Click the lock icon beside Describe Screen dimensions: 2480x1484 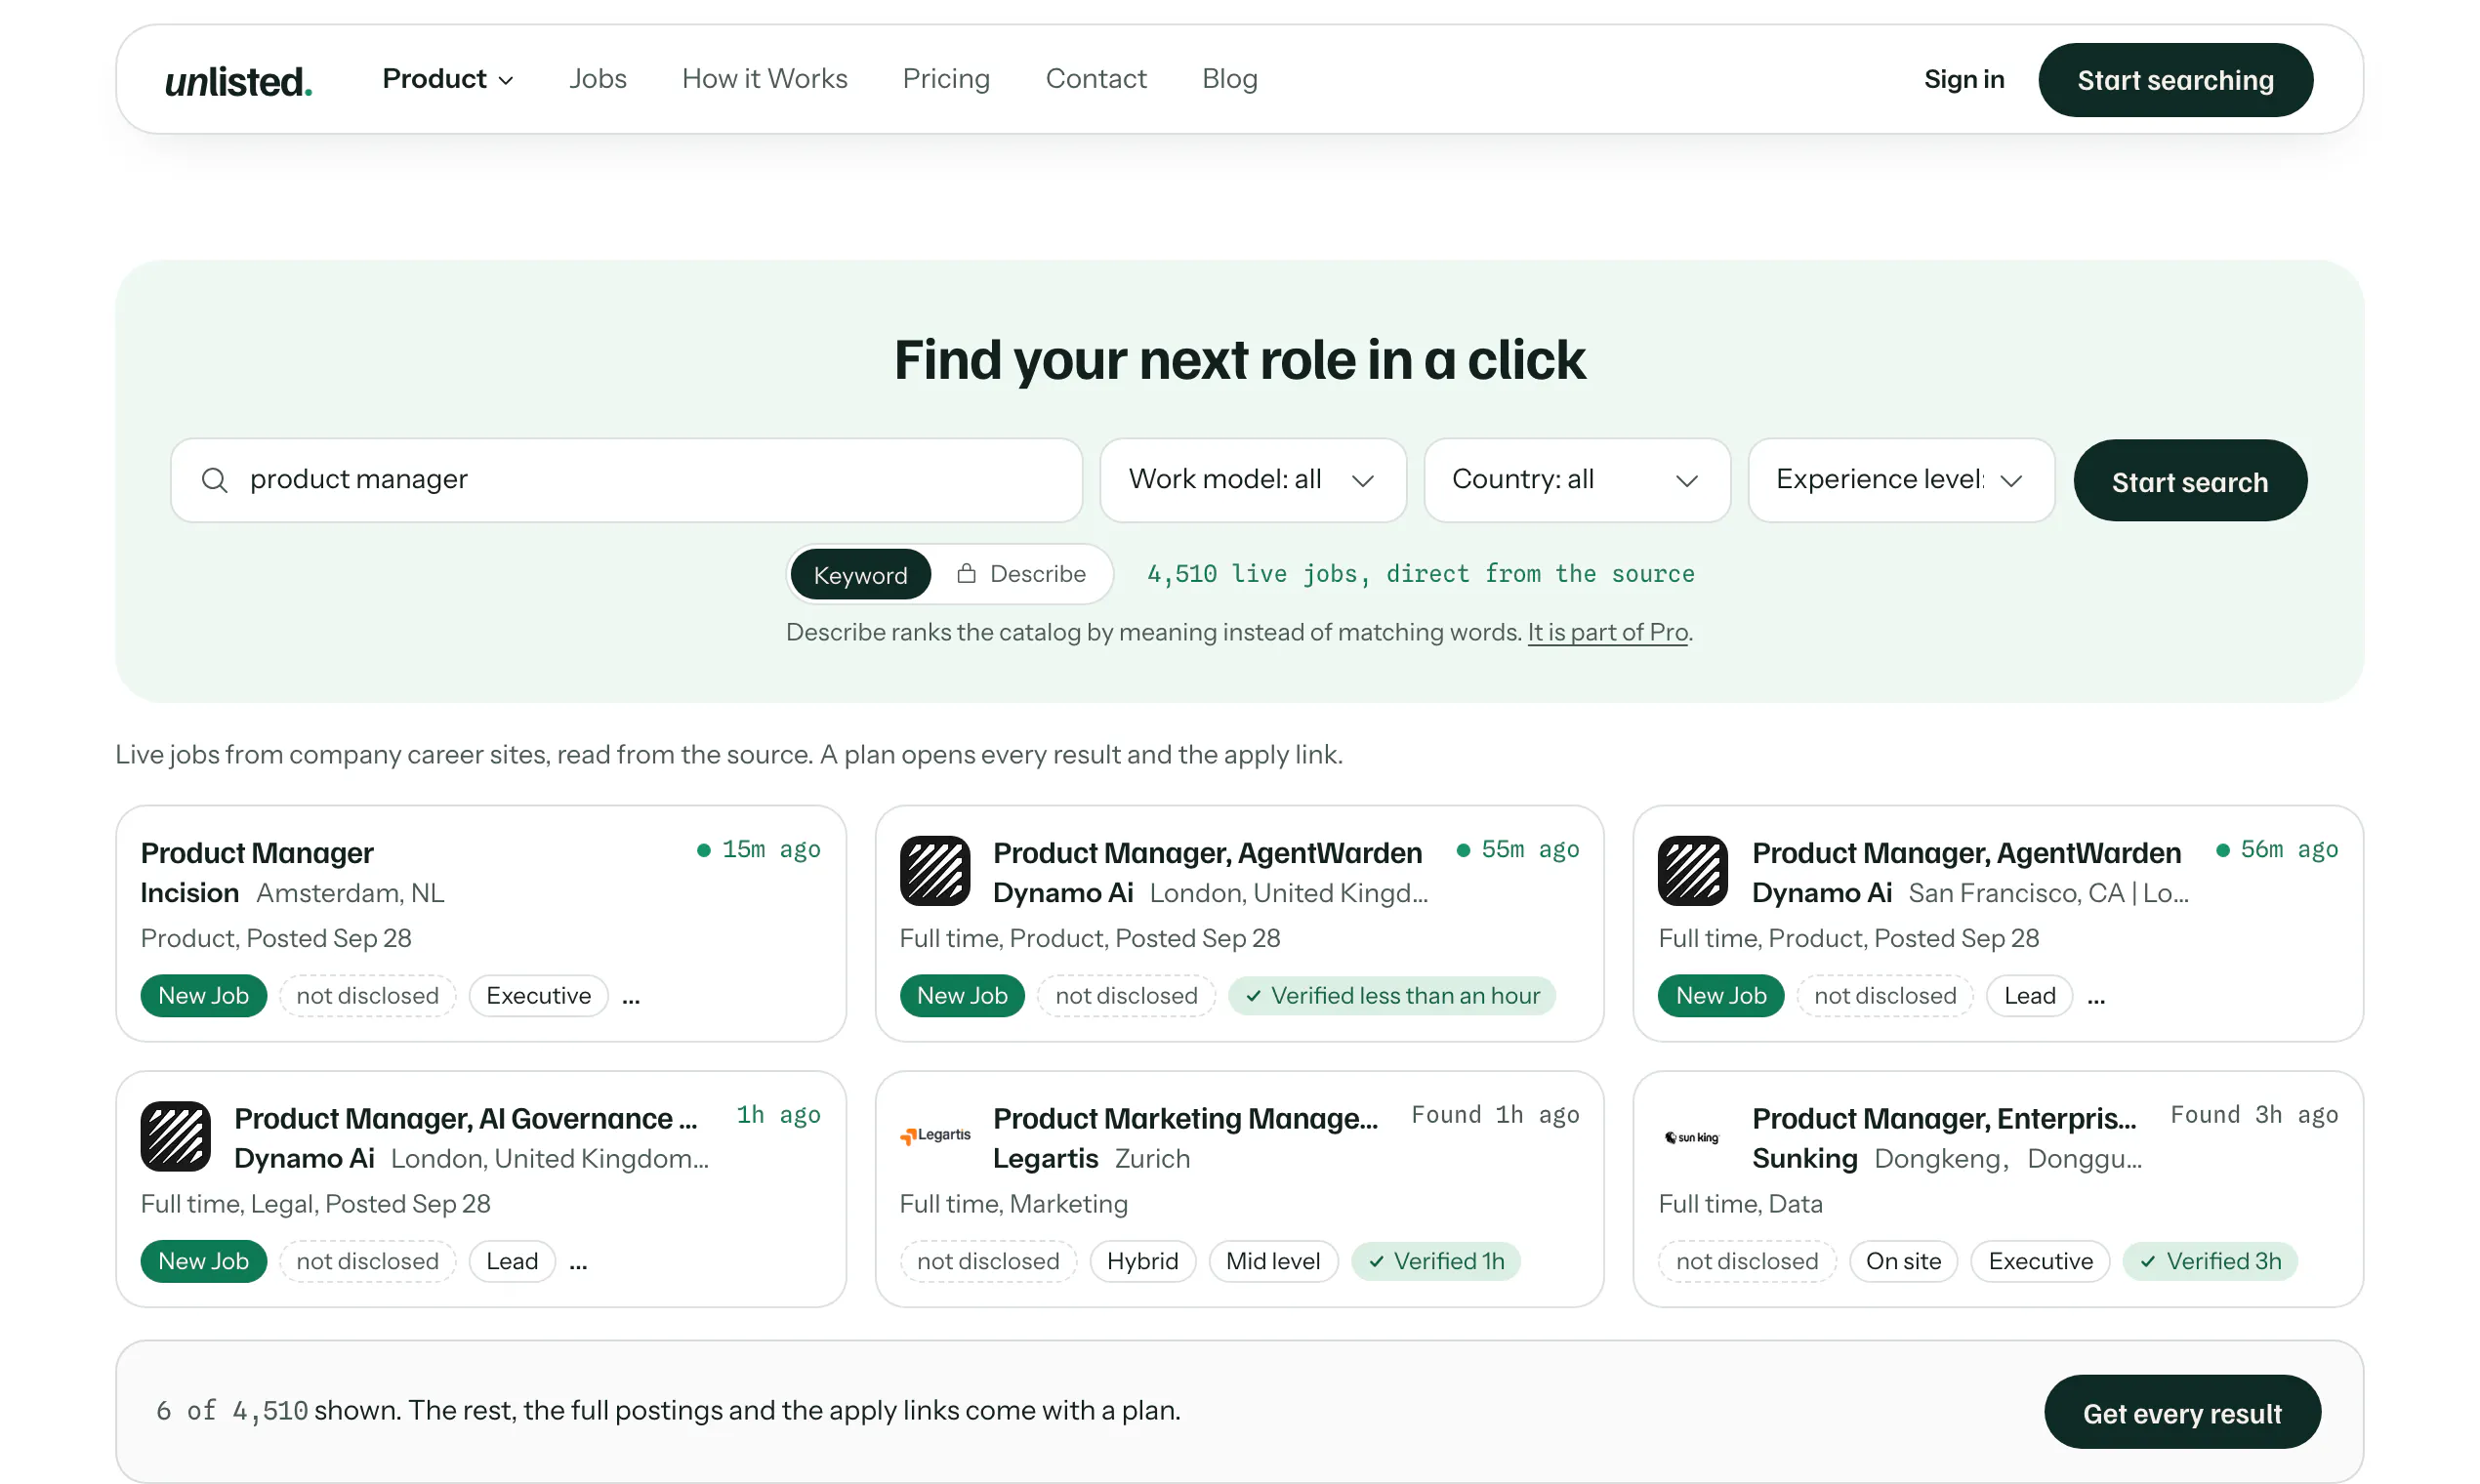point(966,573)
